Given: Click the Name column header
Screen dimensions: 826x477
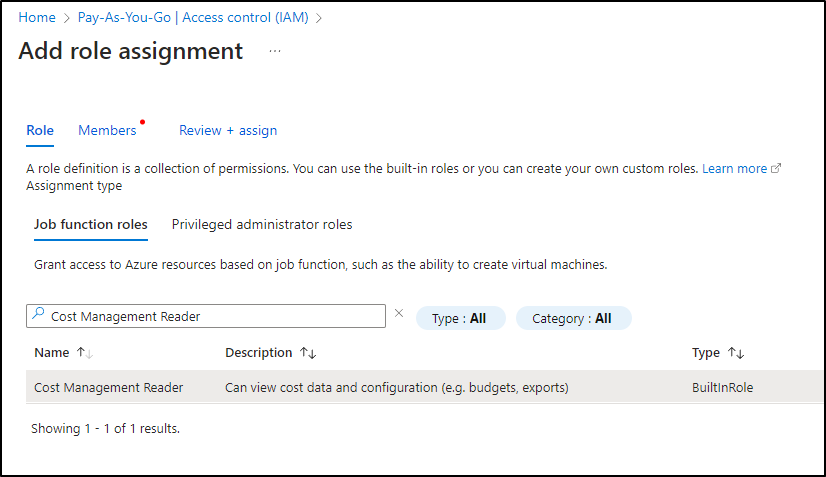Looking at the screenshot, I should tap(52, 353).
